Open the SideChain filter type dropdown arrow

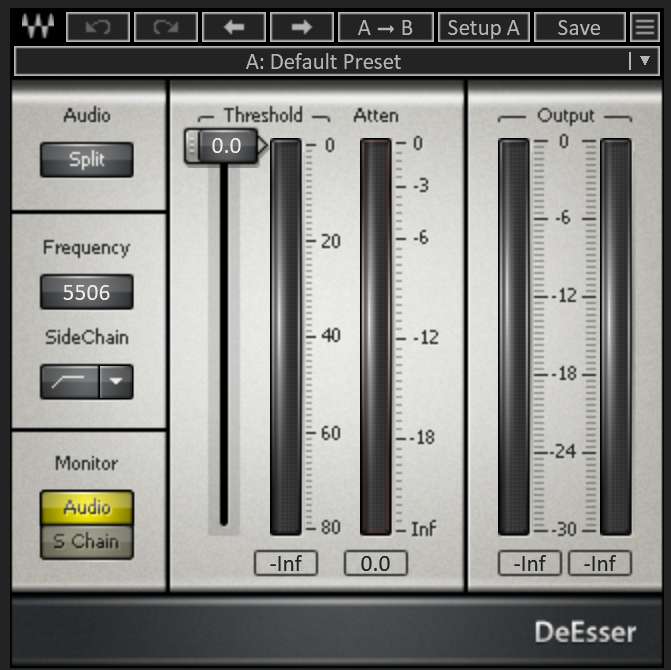116,381
